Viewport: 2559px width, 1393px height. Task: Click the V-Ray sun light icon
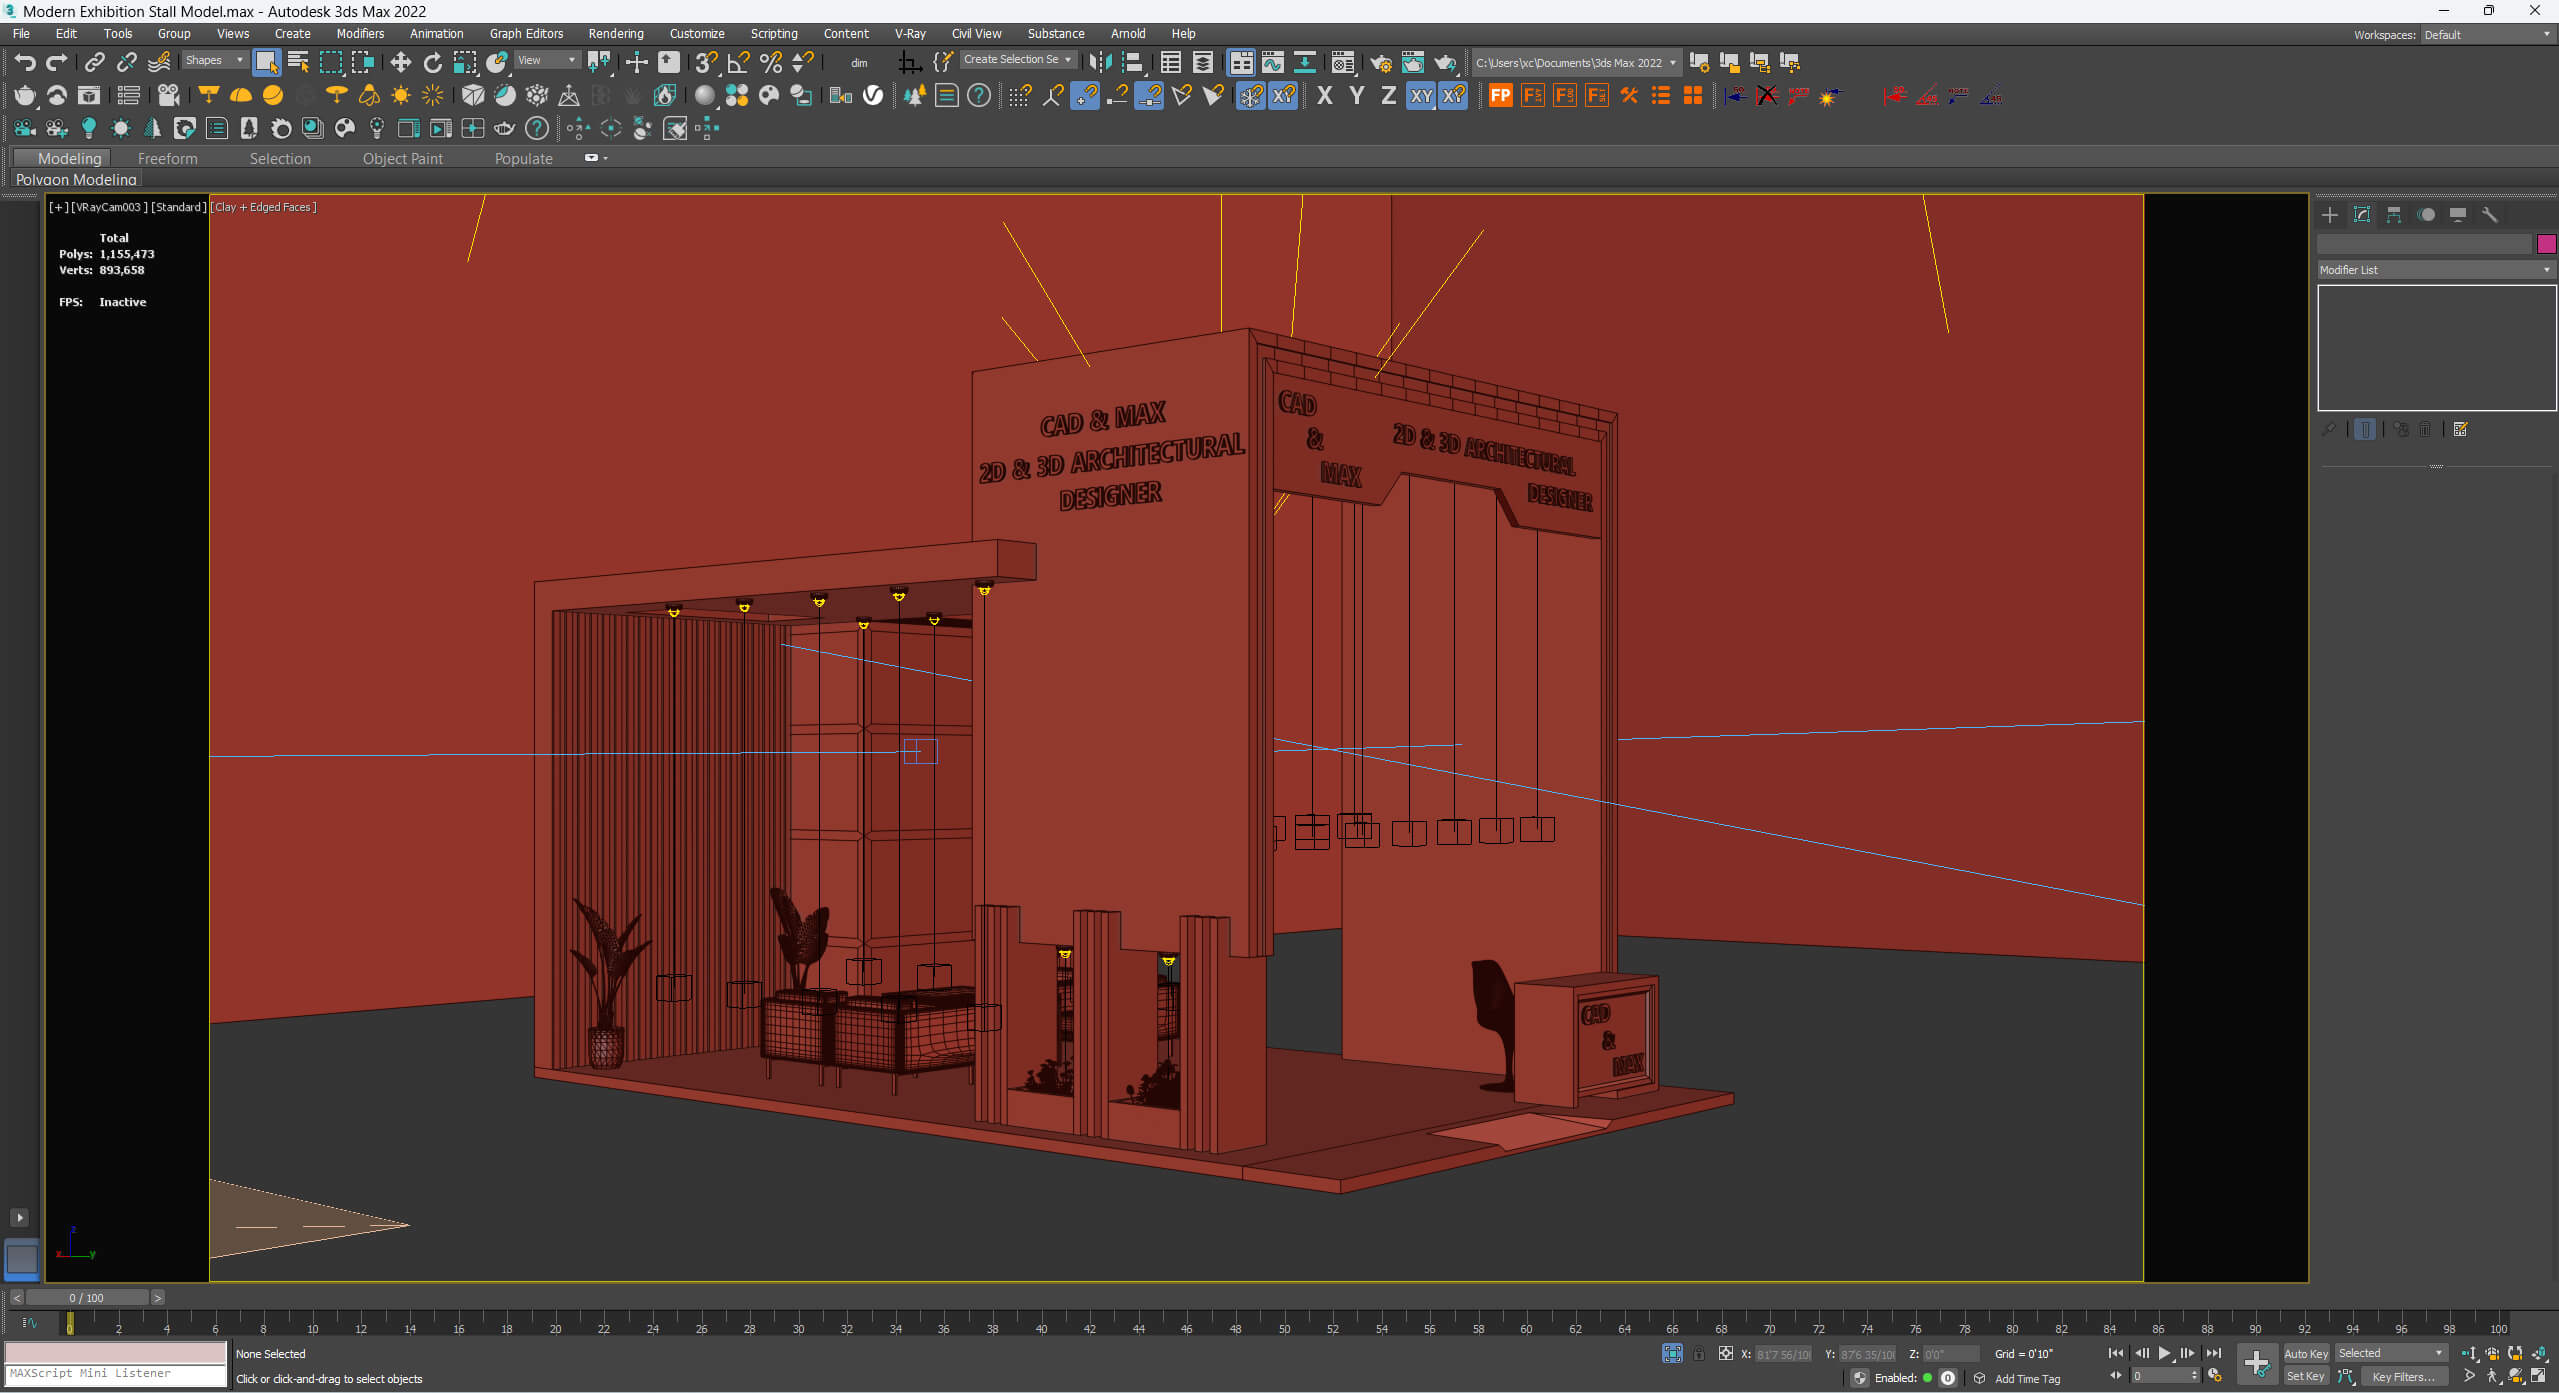coord(401,95)
